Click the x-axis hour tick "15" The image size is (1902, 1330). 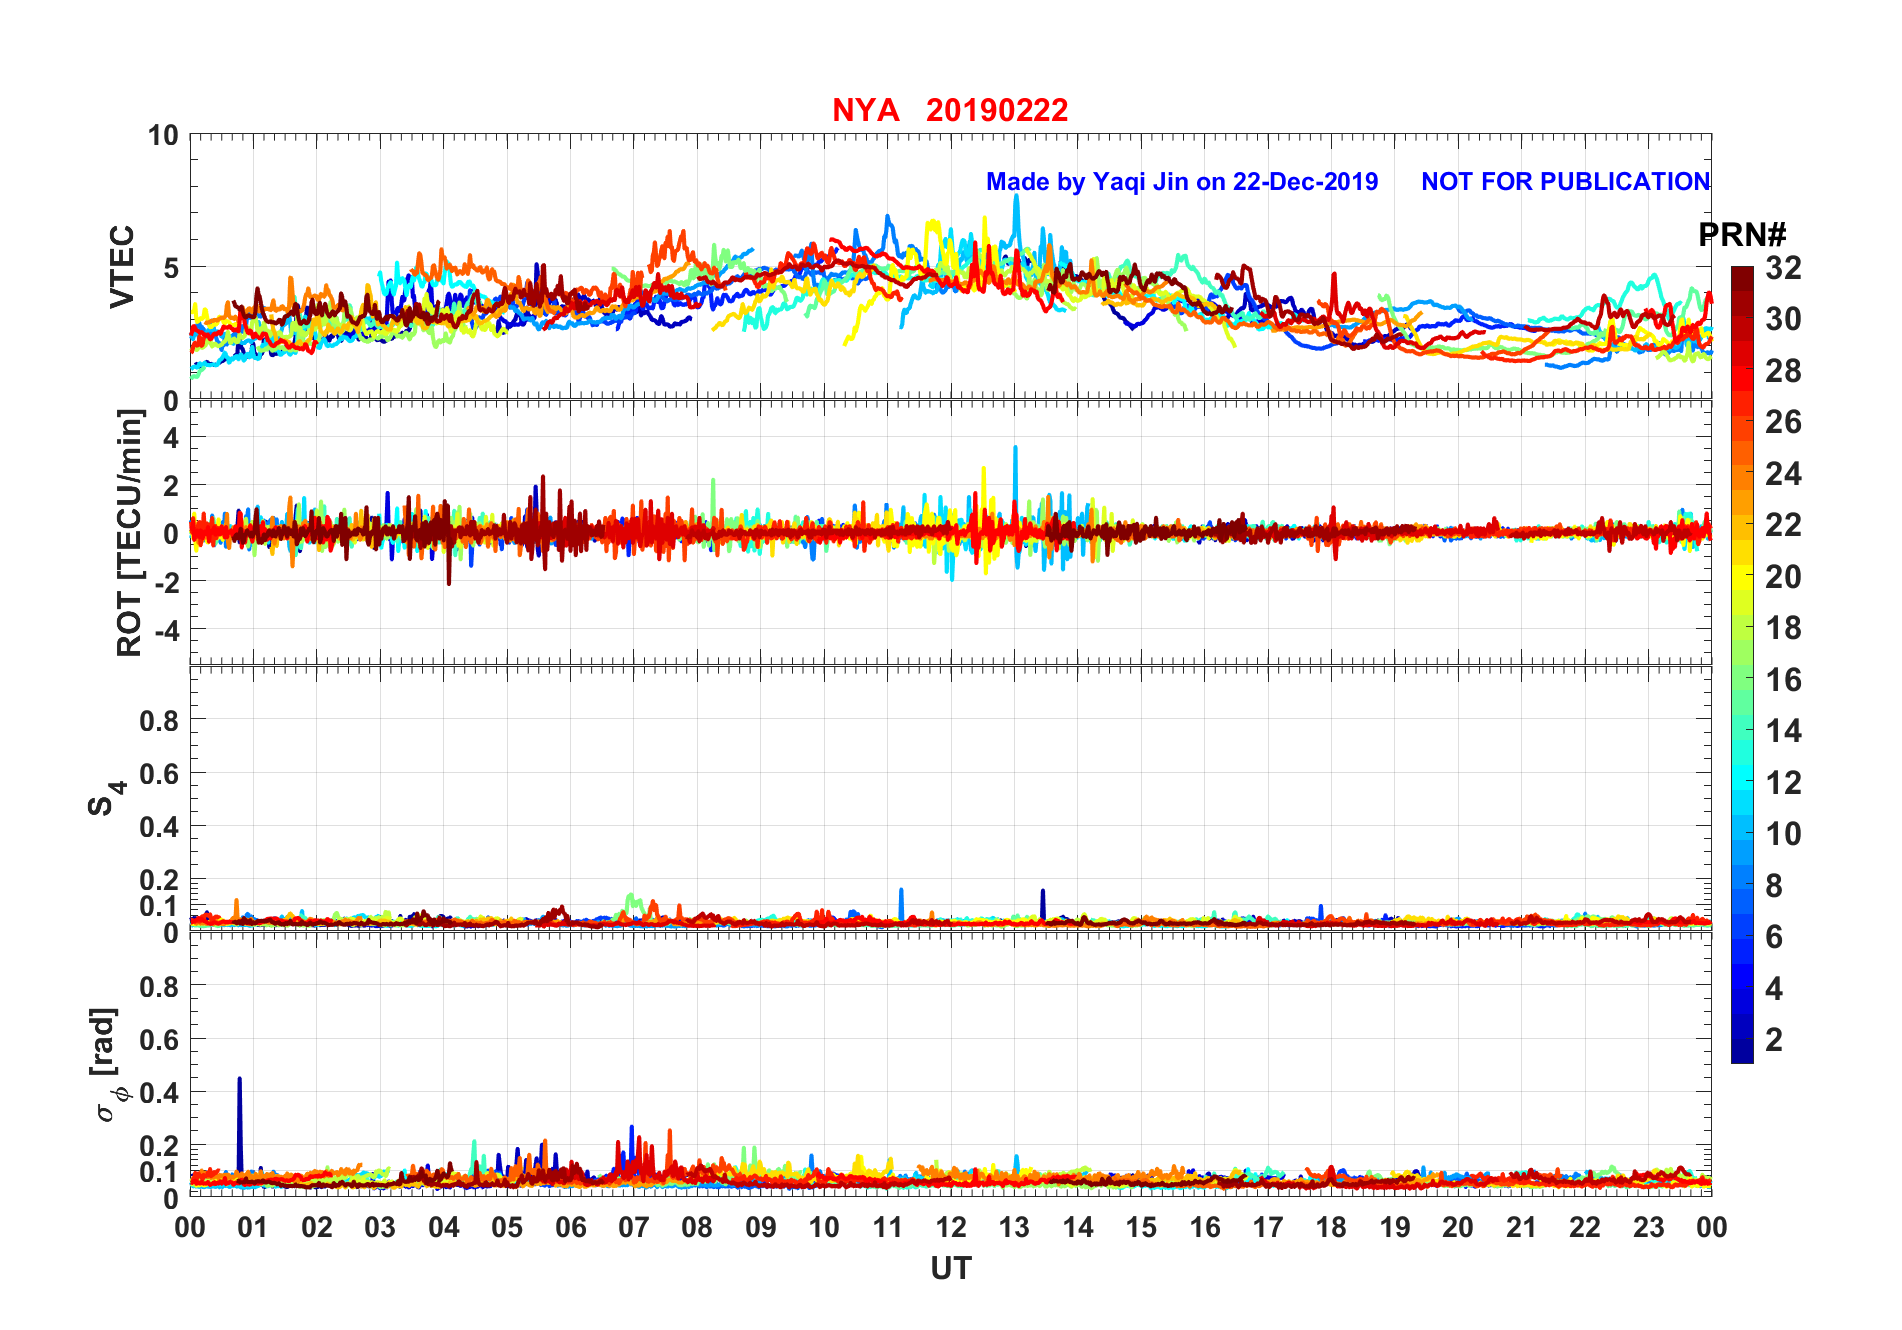[x=1141, y=1227]
